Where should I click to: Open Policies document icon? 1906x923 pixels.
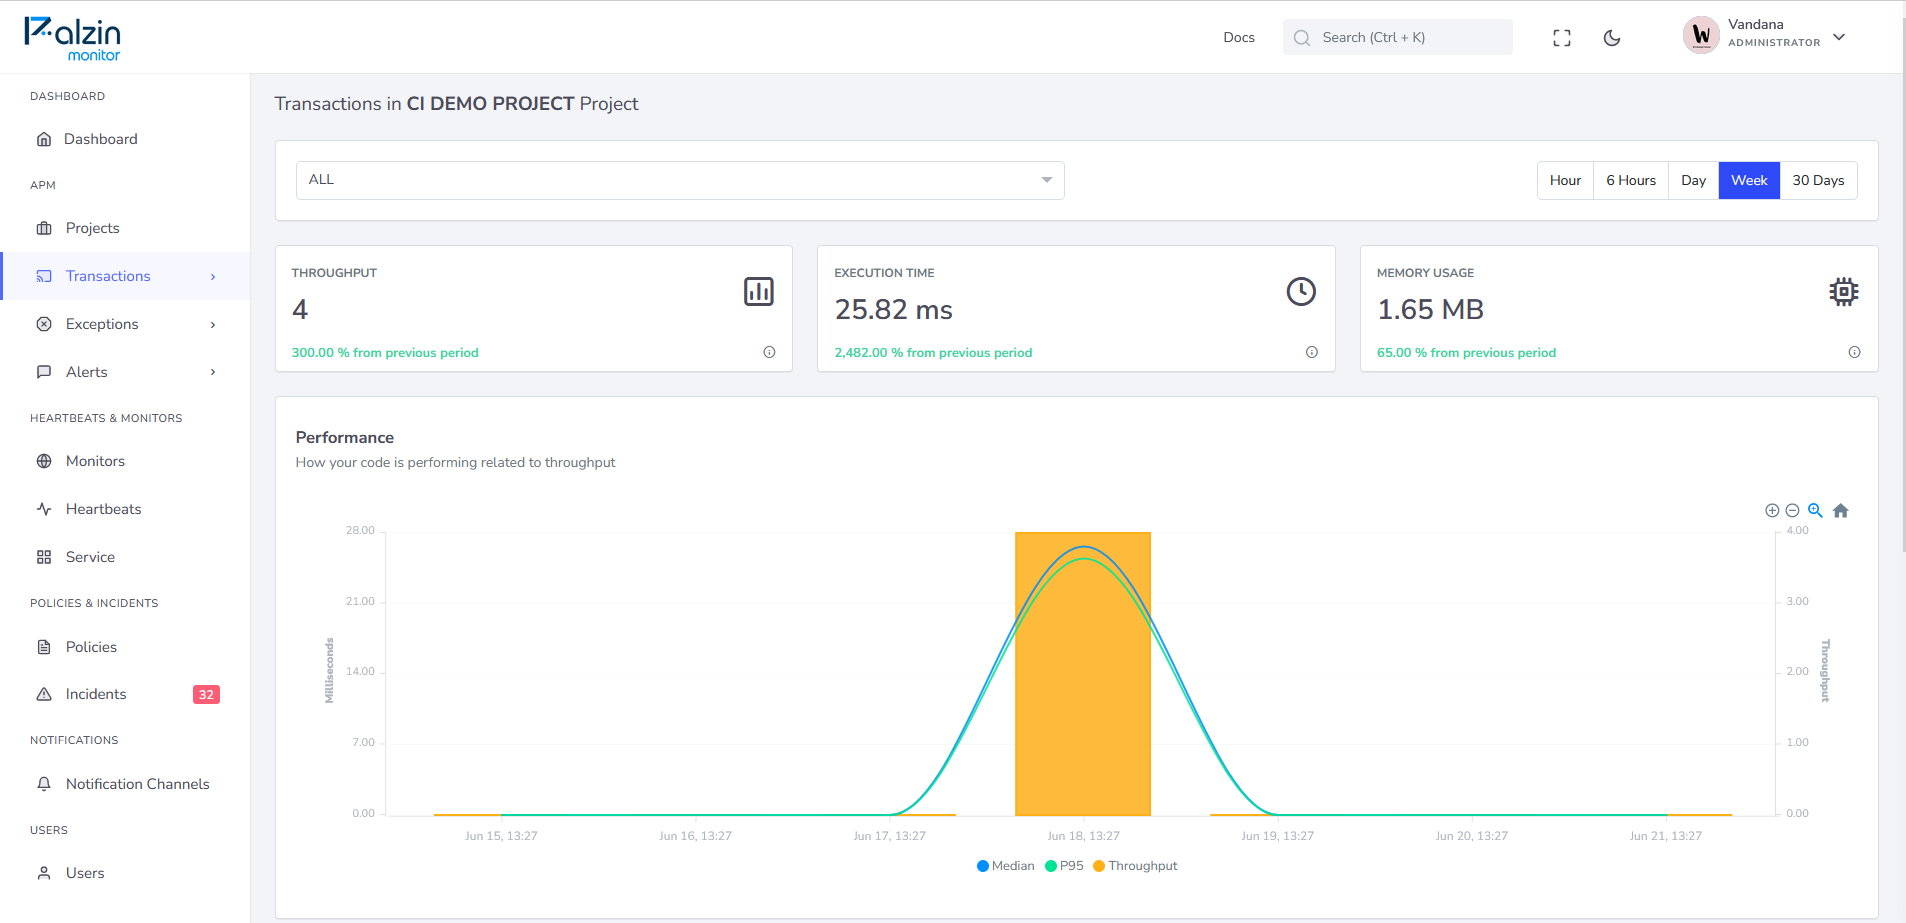pyautogui.click(x=44, y=647)
